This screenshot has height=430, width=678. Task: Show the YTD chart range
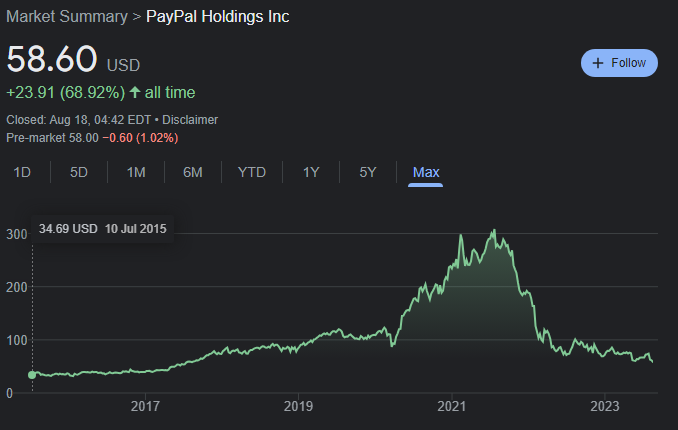(252, 172)
